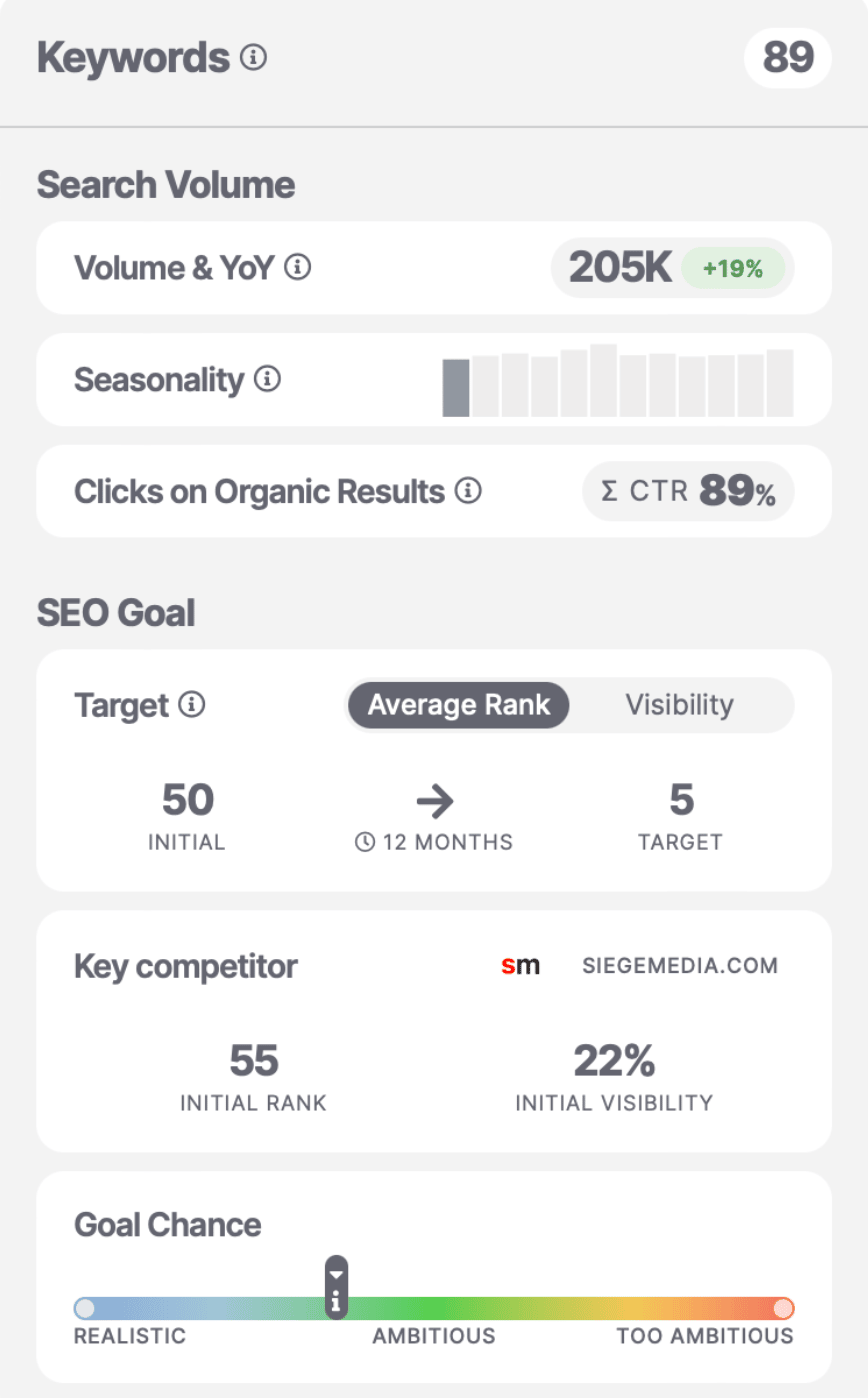
Task: Click the info icon next to Keywords
Action: tap(254, 59)
